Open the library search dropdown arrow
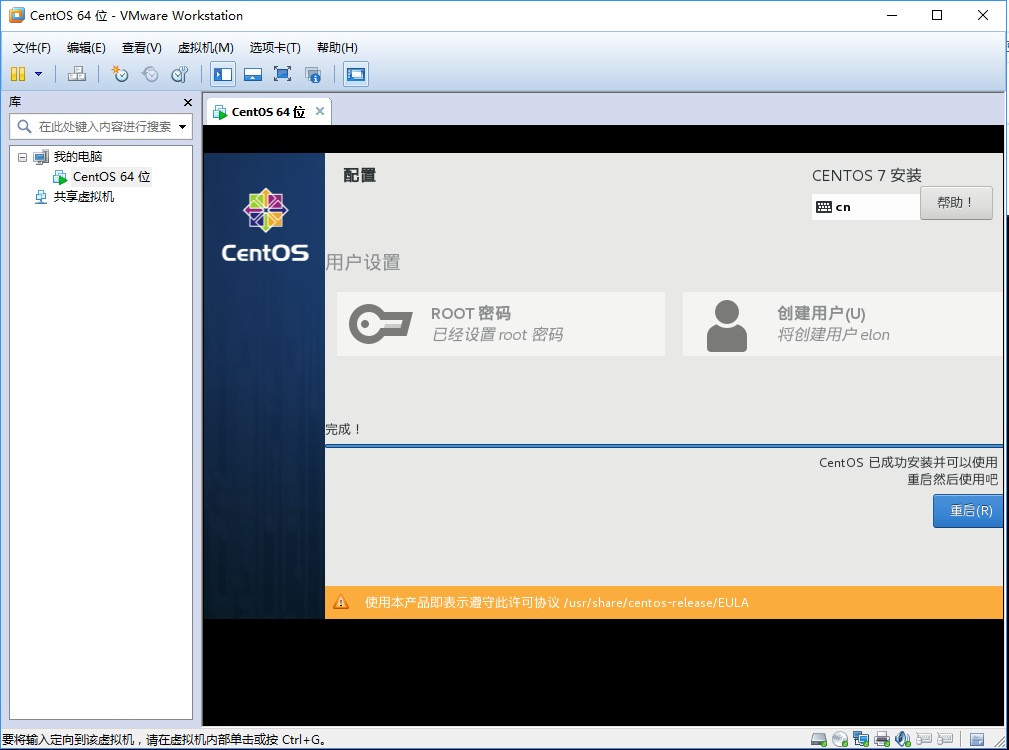Viewport: 1009px width, 750px height. pos(183,127)
